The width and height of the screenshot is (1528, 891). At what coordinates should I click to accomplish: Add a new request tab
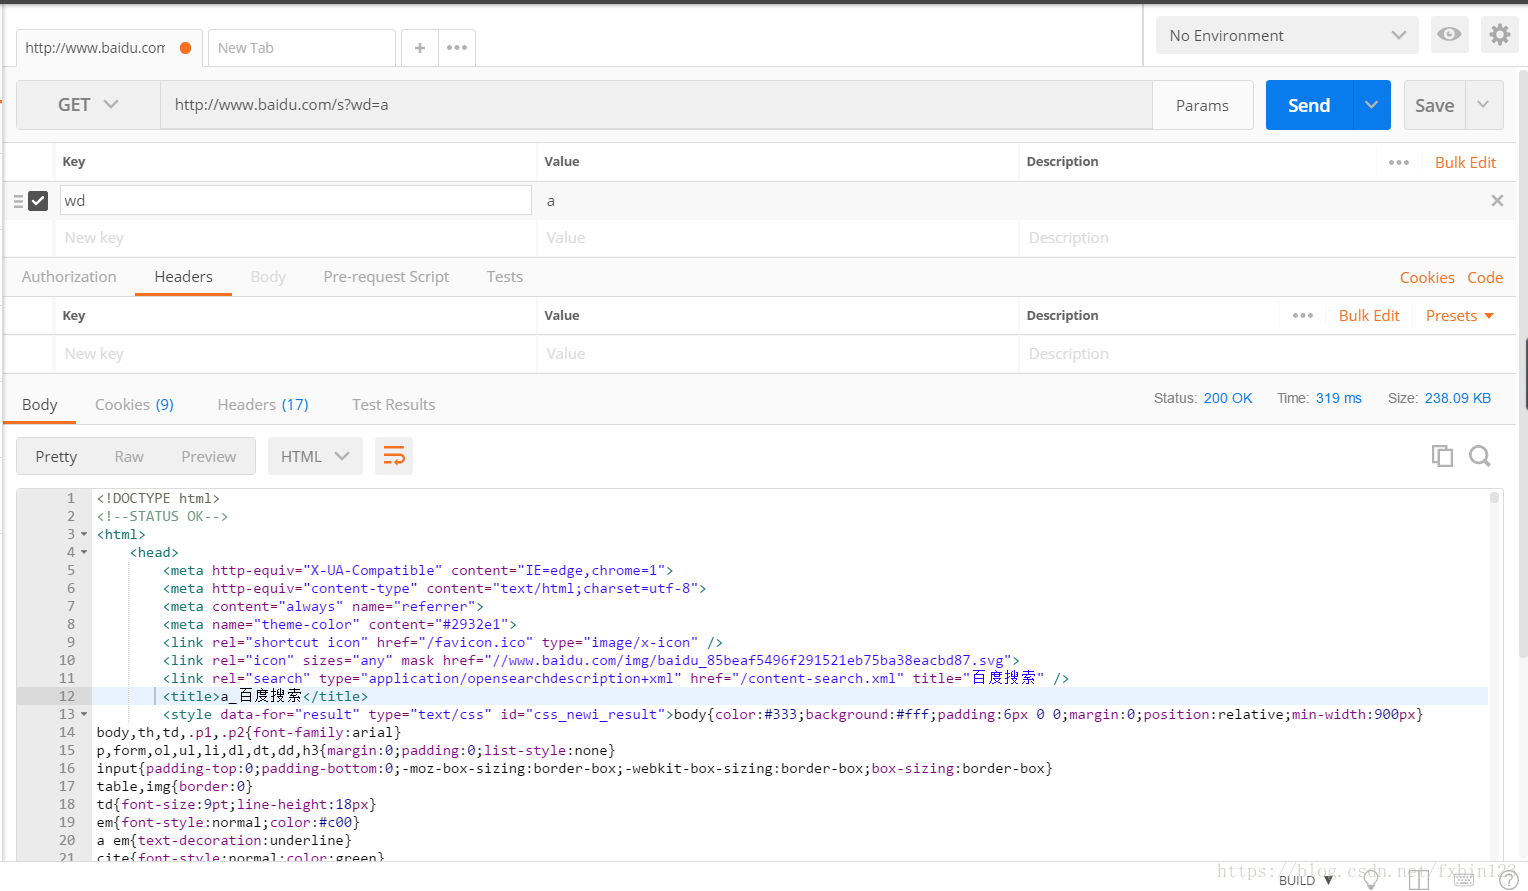[x=420, y=48]
